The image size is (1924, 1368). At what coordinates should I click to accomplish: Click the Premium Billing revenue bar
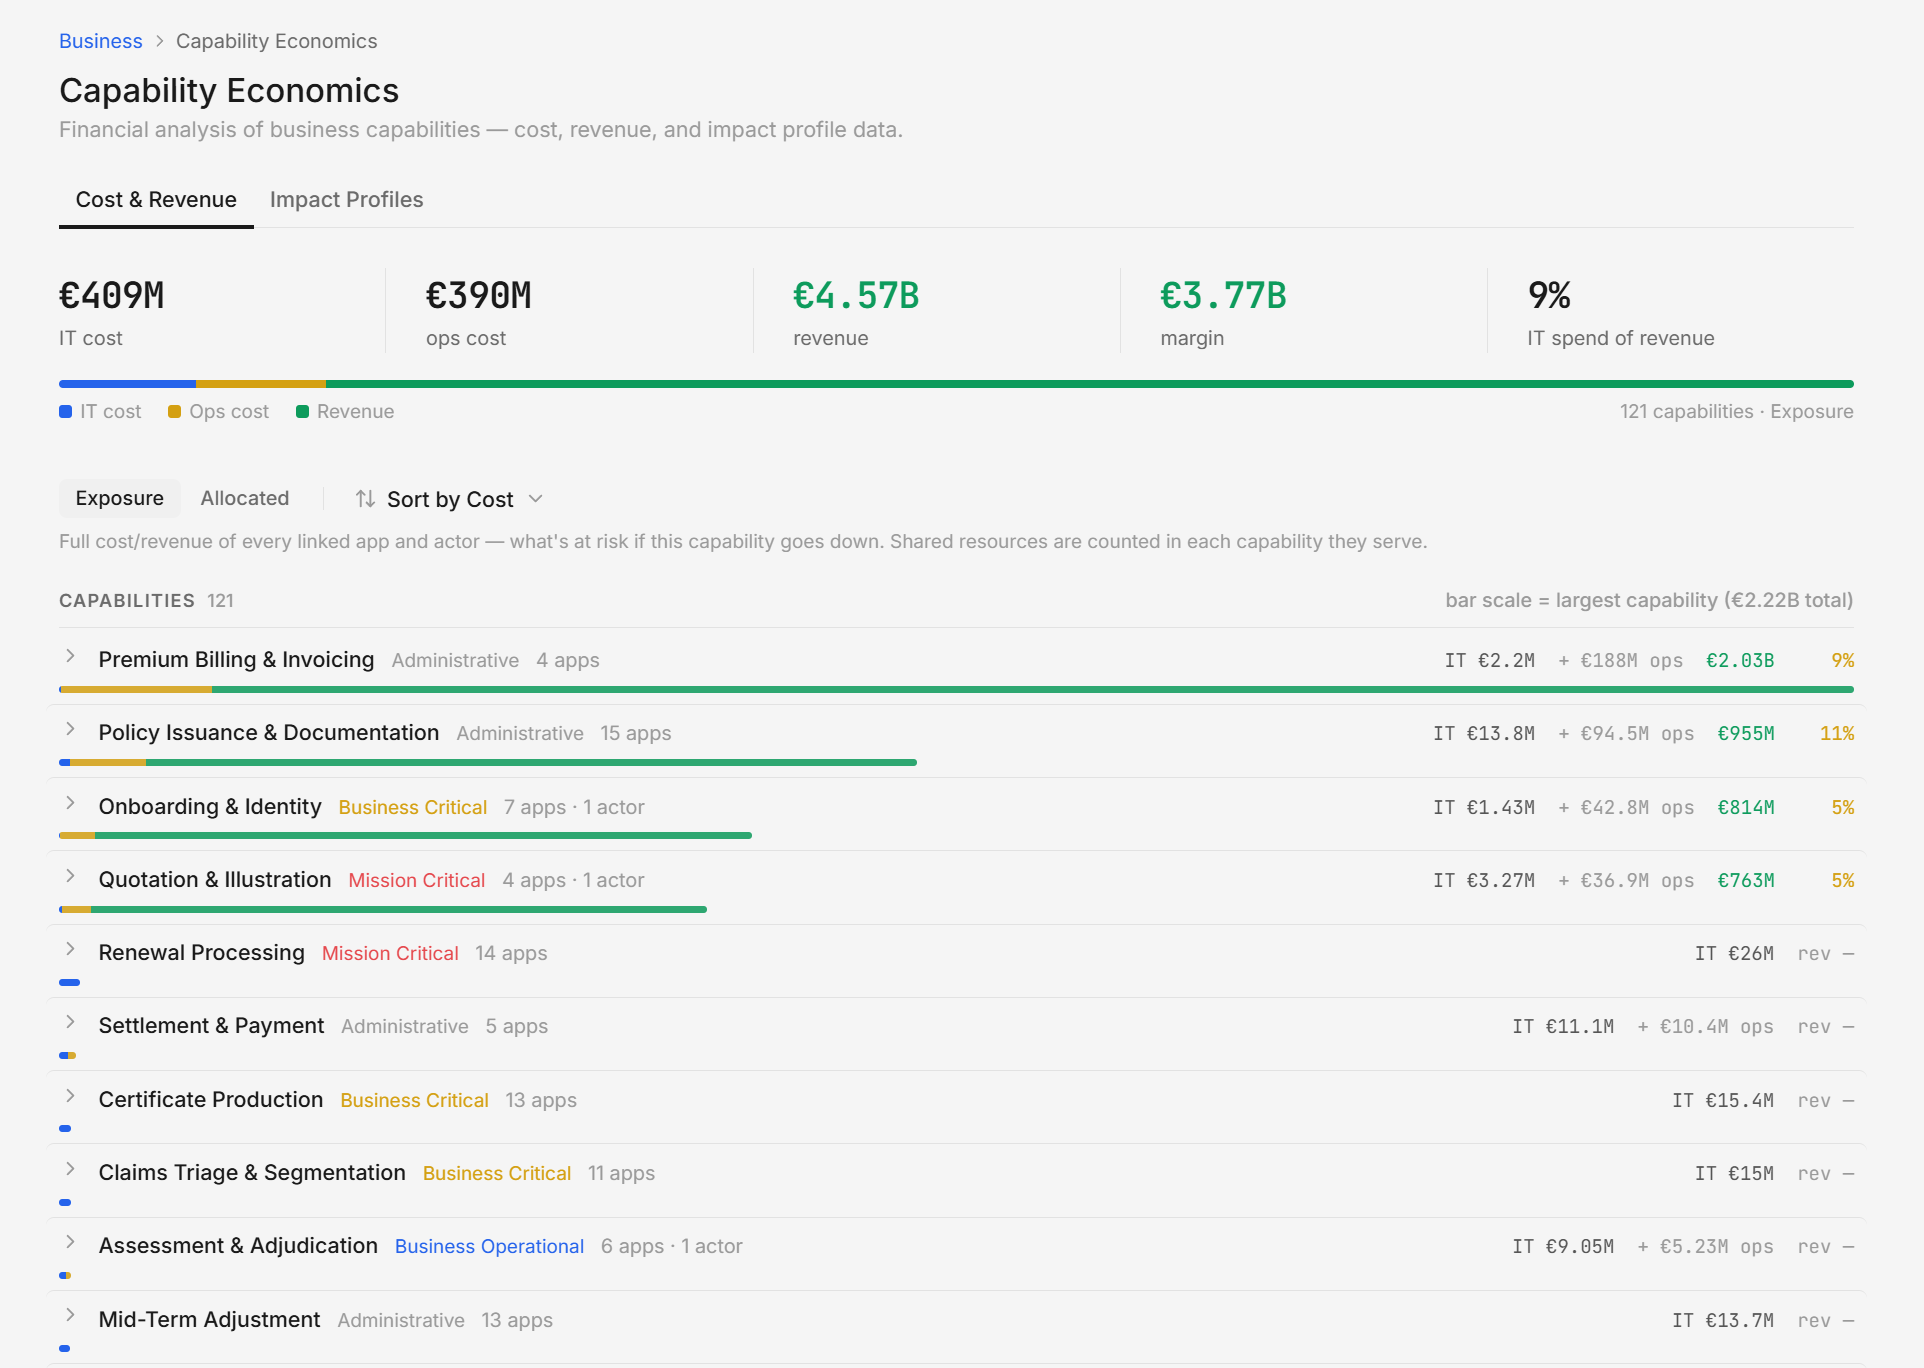pos(1033,689)
